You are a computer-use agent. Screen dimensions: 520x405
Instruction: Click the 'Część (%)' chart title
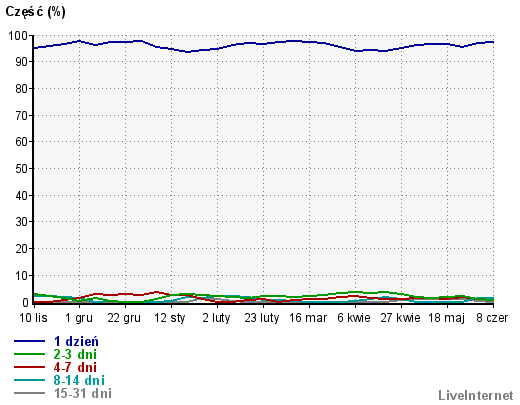pyautogui.click(x=35, y=12)
